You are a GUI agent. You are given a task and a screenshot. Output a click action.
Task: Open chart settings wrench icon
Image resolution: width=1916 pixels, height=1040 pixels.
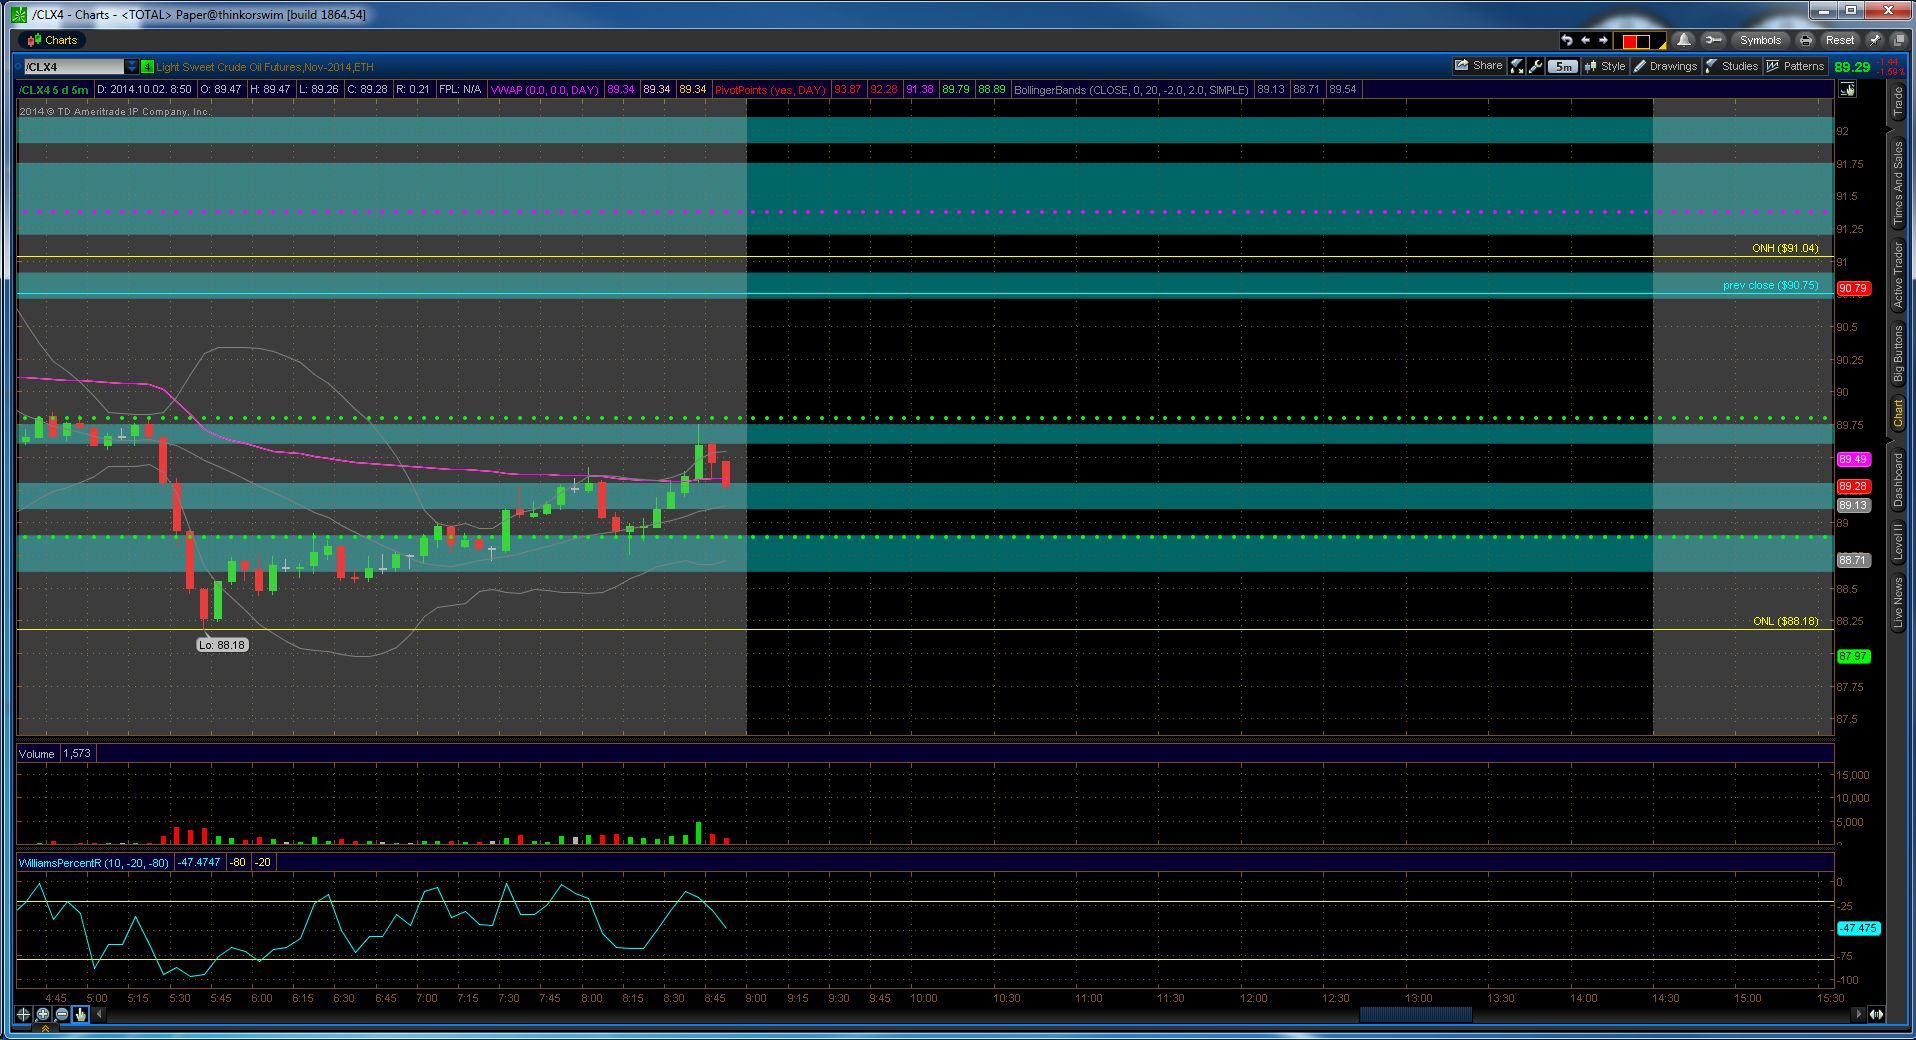pyautogui.click(x=1536, y=66)
